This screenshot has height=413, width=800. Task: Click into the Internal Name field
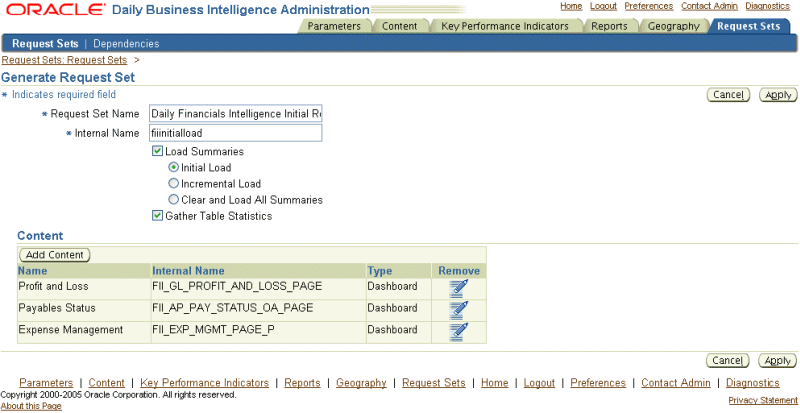pyautogui.click(x=235, y=133)
